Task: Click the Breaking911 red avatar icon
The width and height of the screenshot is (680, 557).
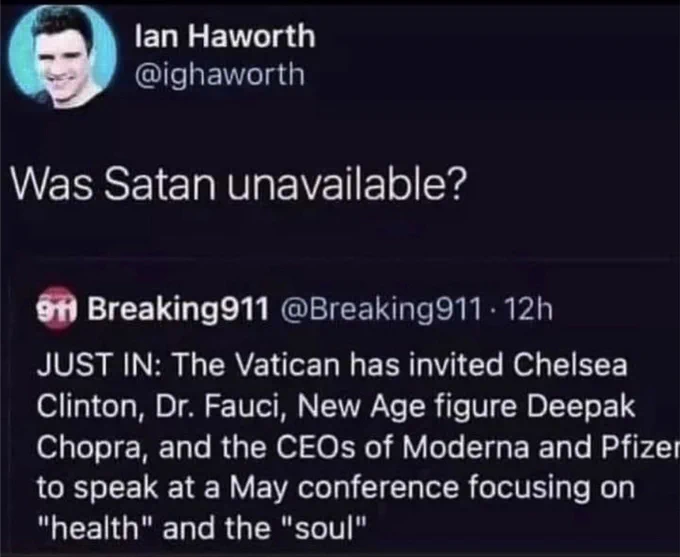Action: (x=56, y=308)
